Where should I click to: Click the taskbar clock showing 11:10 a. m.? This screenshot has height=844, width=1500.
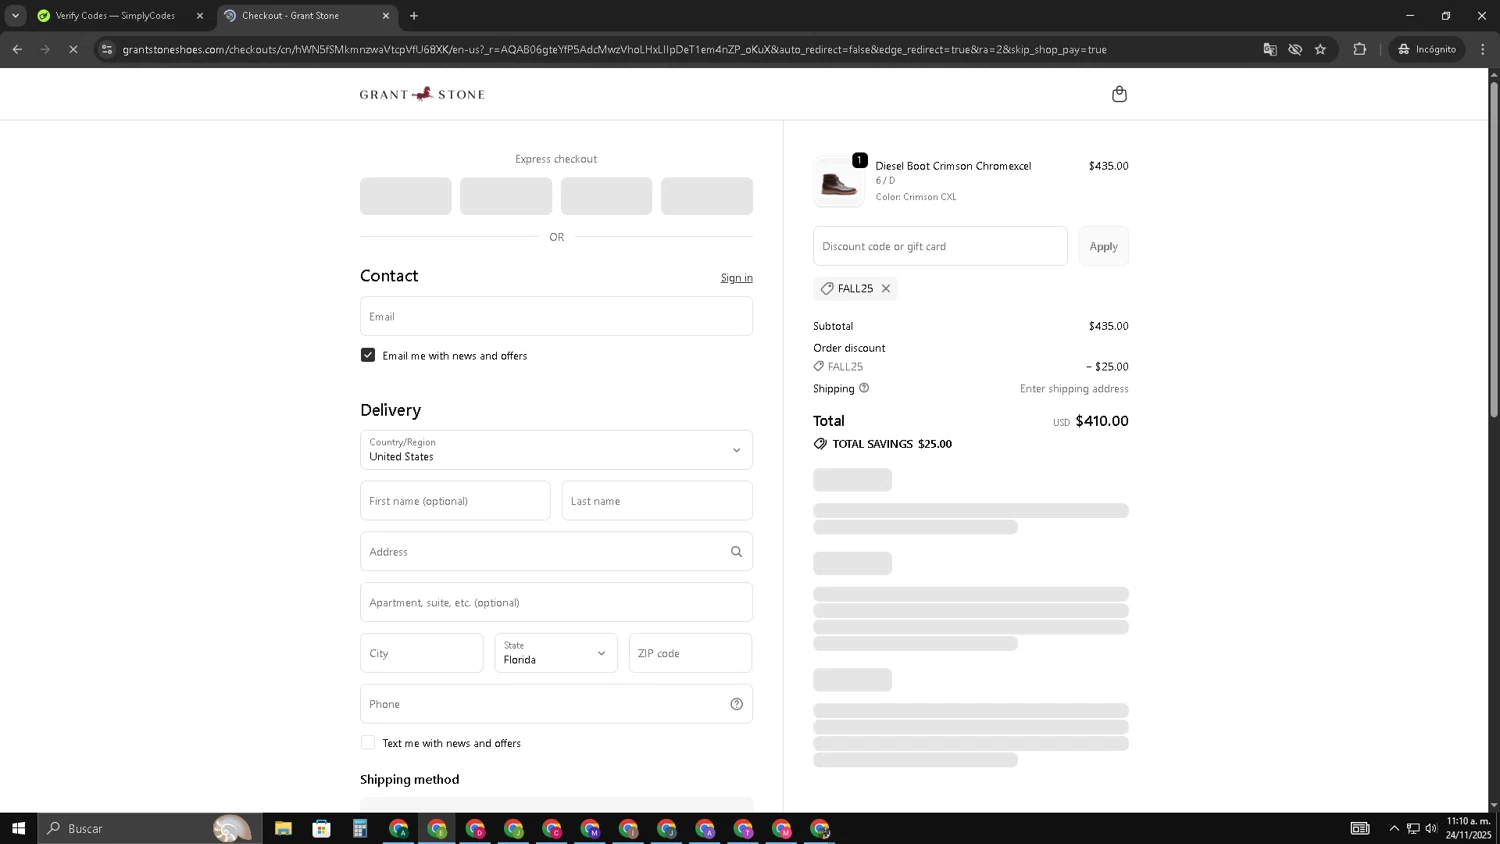coord(1468,828)
